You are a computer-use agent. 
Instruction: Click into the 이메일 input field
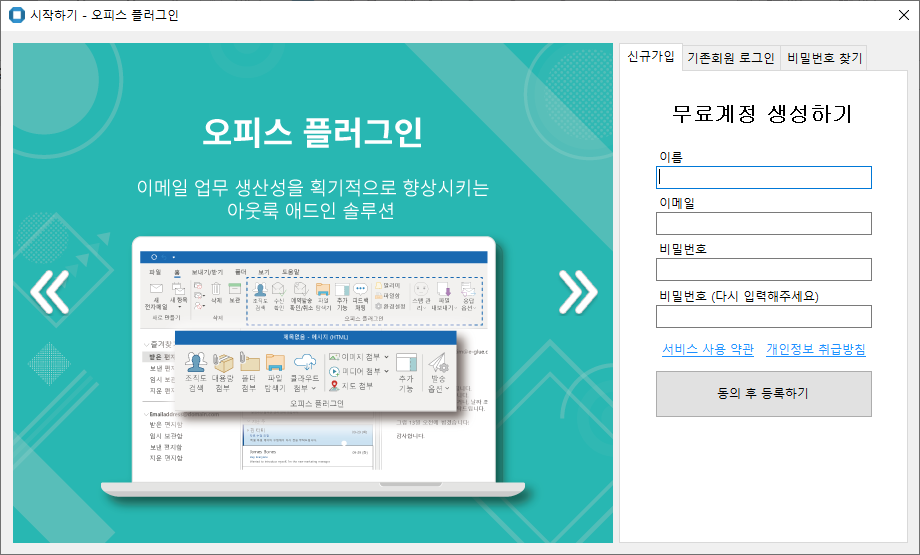763,224
